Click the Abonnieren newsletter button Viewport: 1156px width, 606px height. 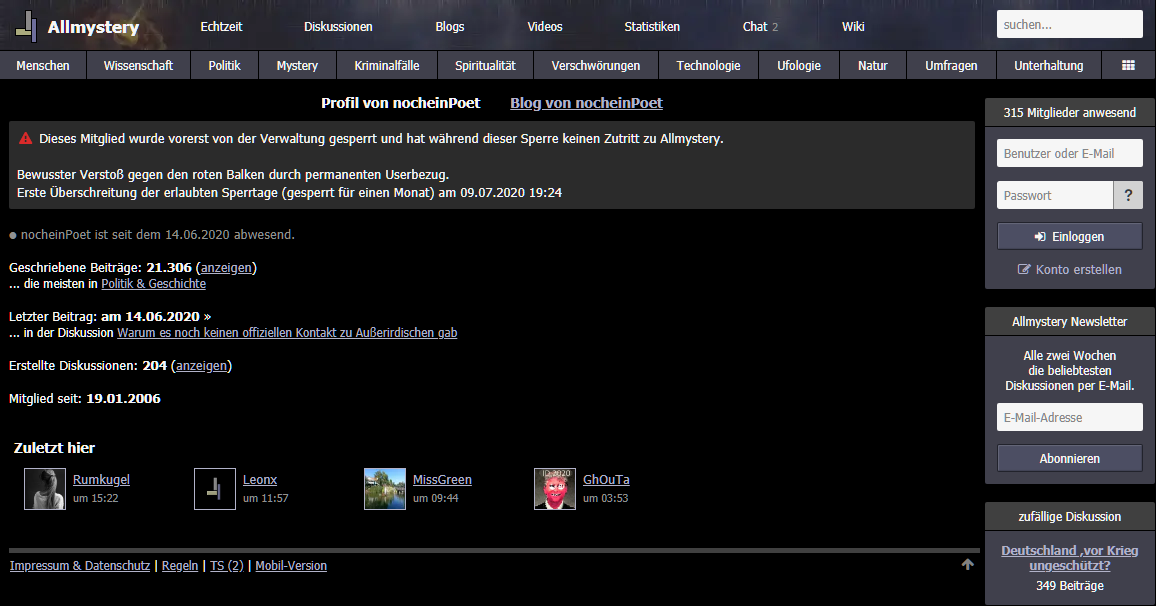point(1069,459)
